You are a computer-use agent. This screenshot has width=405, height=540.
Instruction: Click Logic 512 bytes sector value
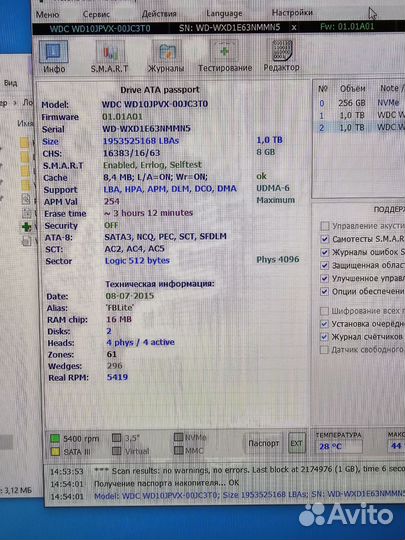pyautogui.click(x=137, y=261)
